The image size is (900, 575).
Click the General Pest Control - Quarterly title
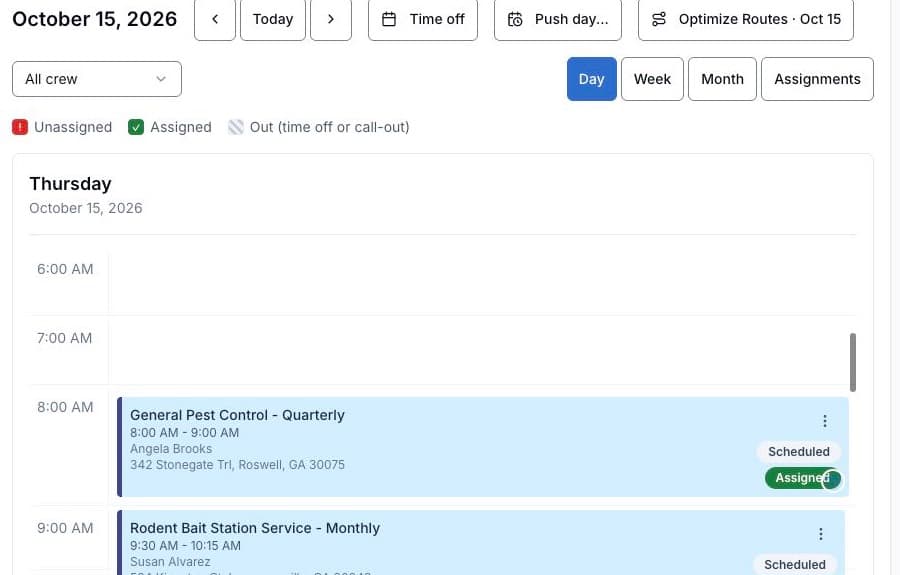tap(237, 415)
